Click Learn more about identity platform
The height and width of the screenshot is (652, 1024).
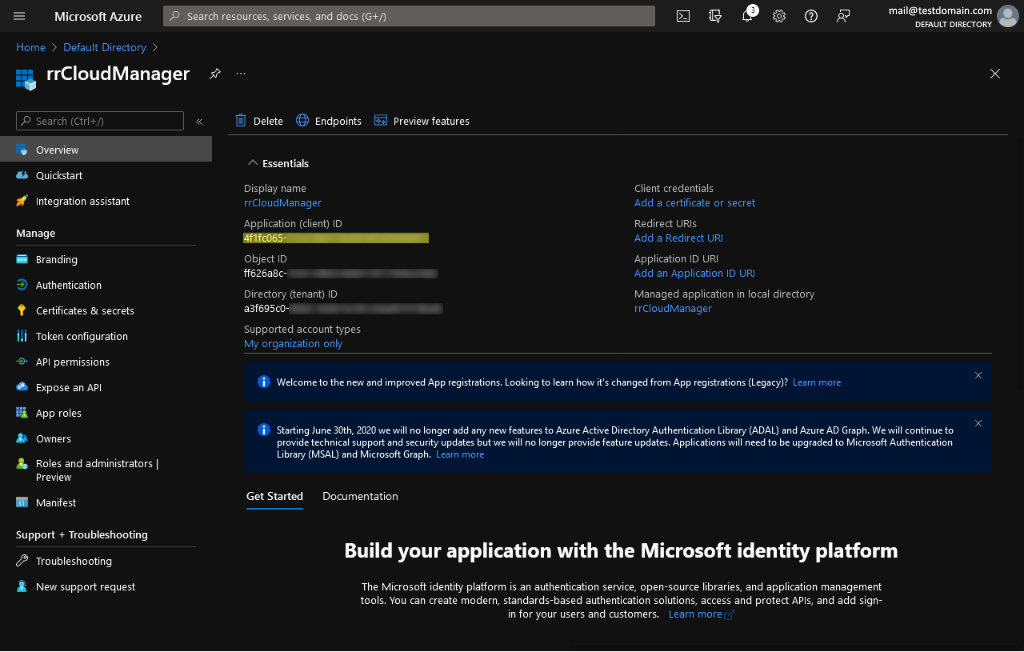(x=701, y=614)
